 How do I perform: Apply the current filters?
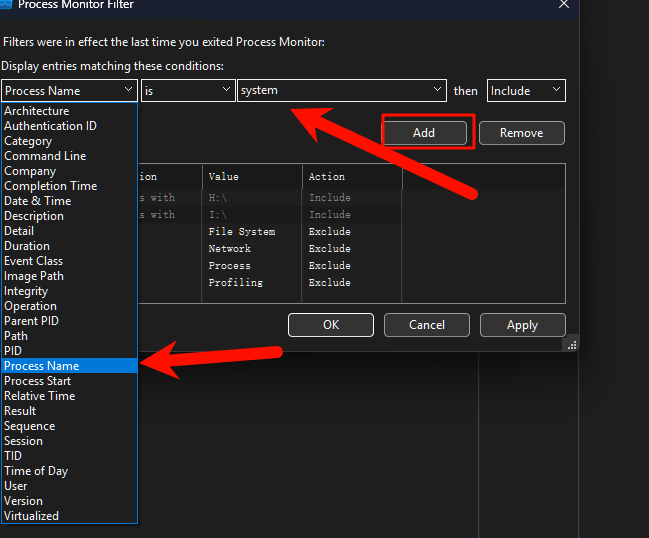coord(523,325)
